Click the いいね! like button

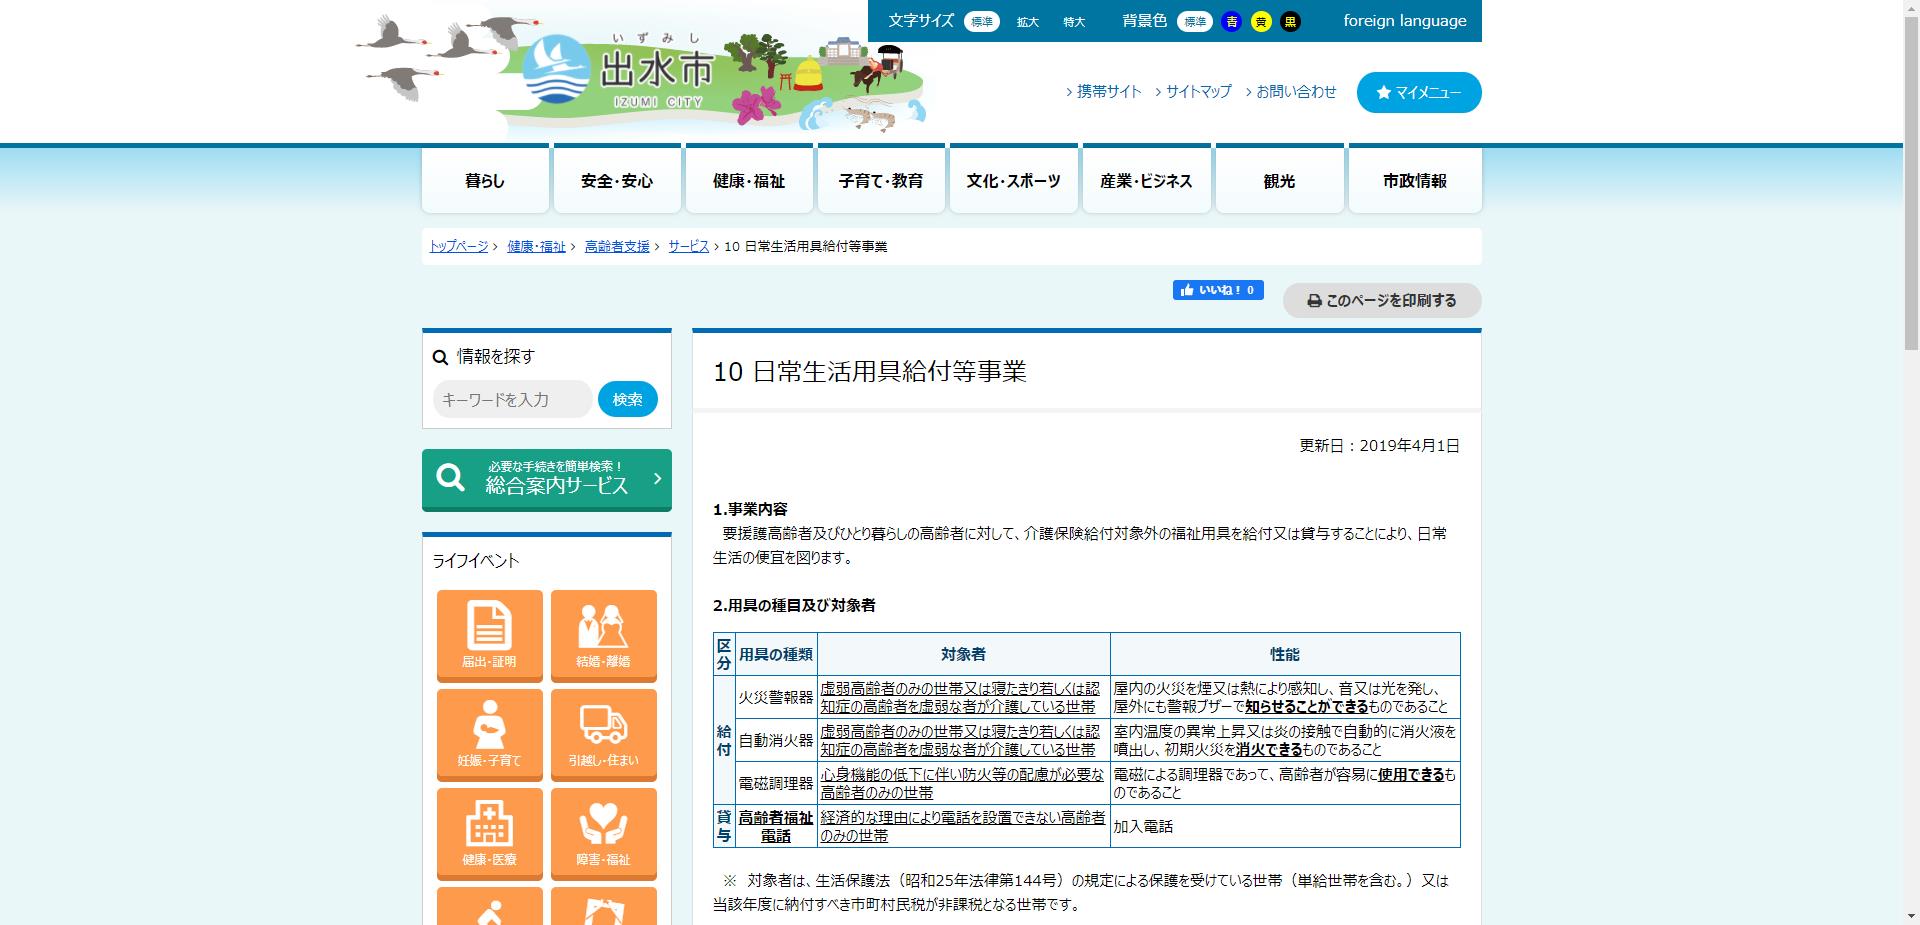(x=1218, y=289)
